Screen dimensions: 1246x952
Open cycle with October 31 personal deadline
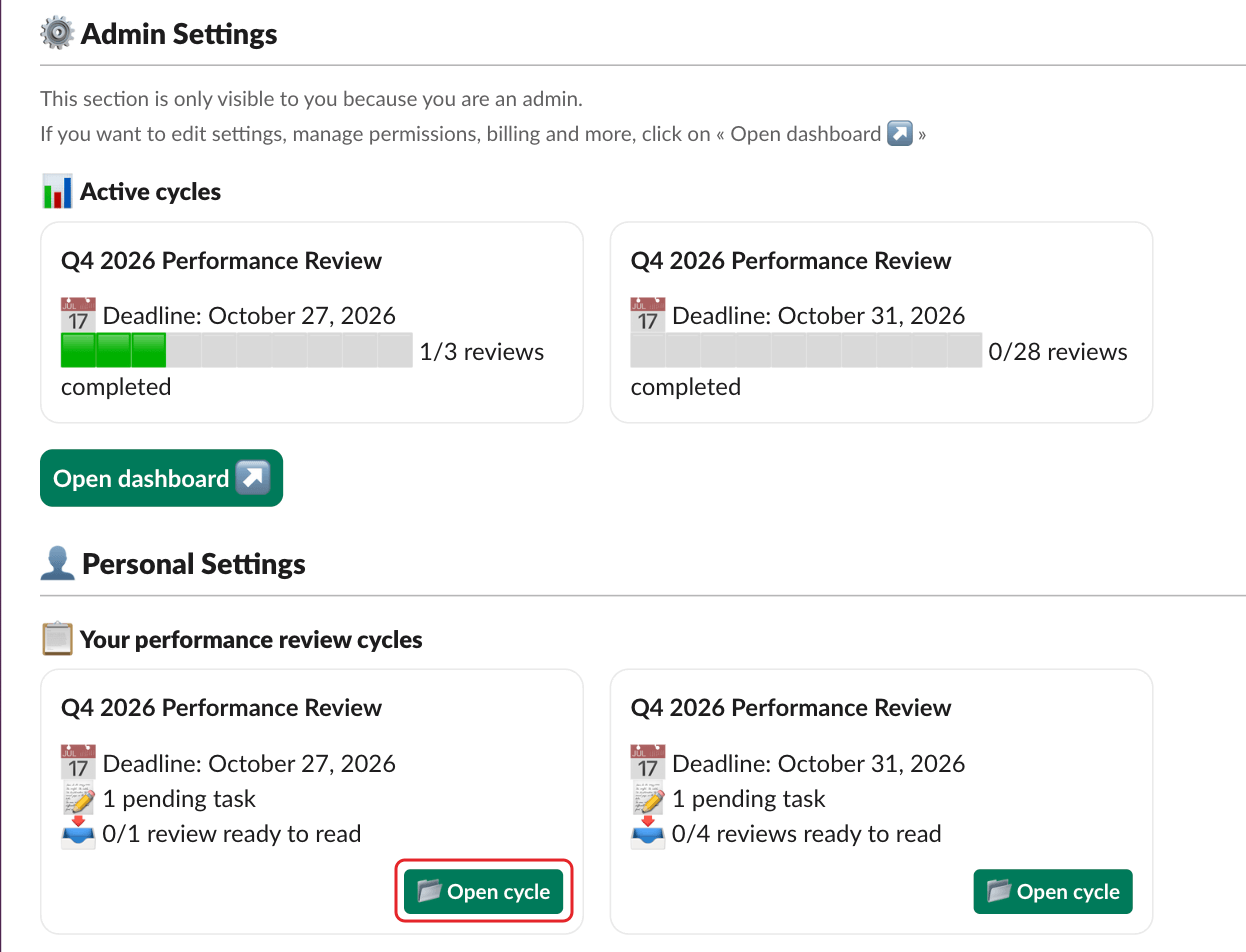click(1053, 891)
